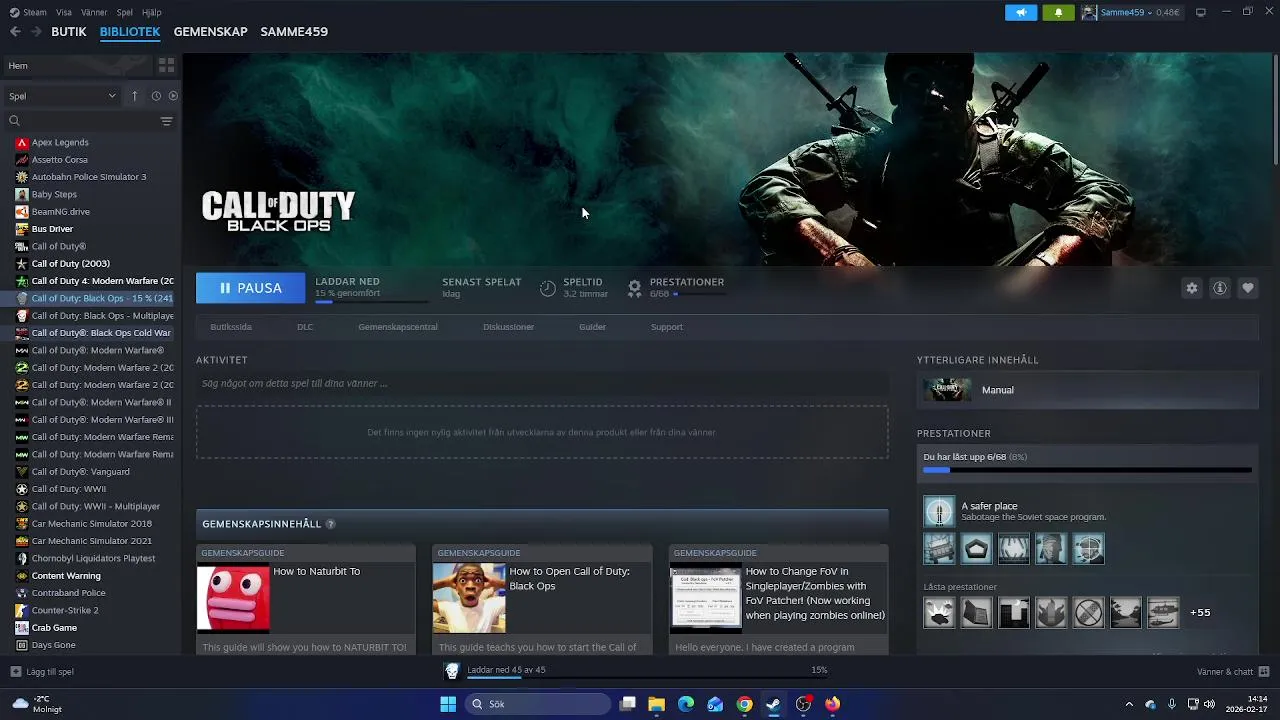Click the Windows taskbar Sök search box
The image size is (1280, 720).
coord(537,704)
